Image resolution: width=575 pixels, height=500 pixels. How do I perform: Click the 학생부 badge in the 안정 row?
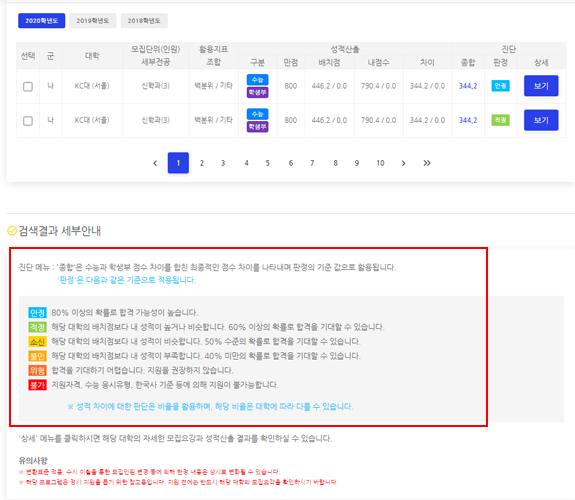(x=257, y=92)
